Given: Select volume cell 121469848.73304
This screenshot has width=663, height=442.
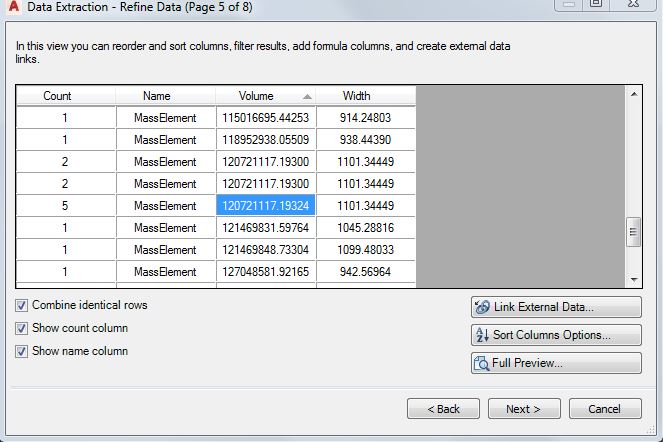Looking at the screenshot, I should pos(266,250).
